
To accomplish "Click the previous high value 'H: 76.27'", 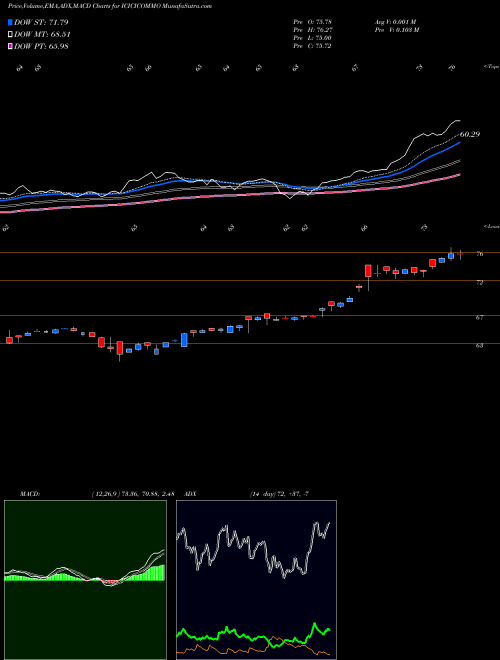I will pyautogui.click(x=319, y=30).
